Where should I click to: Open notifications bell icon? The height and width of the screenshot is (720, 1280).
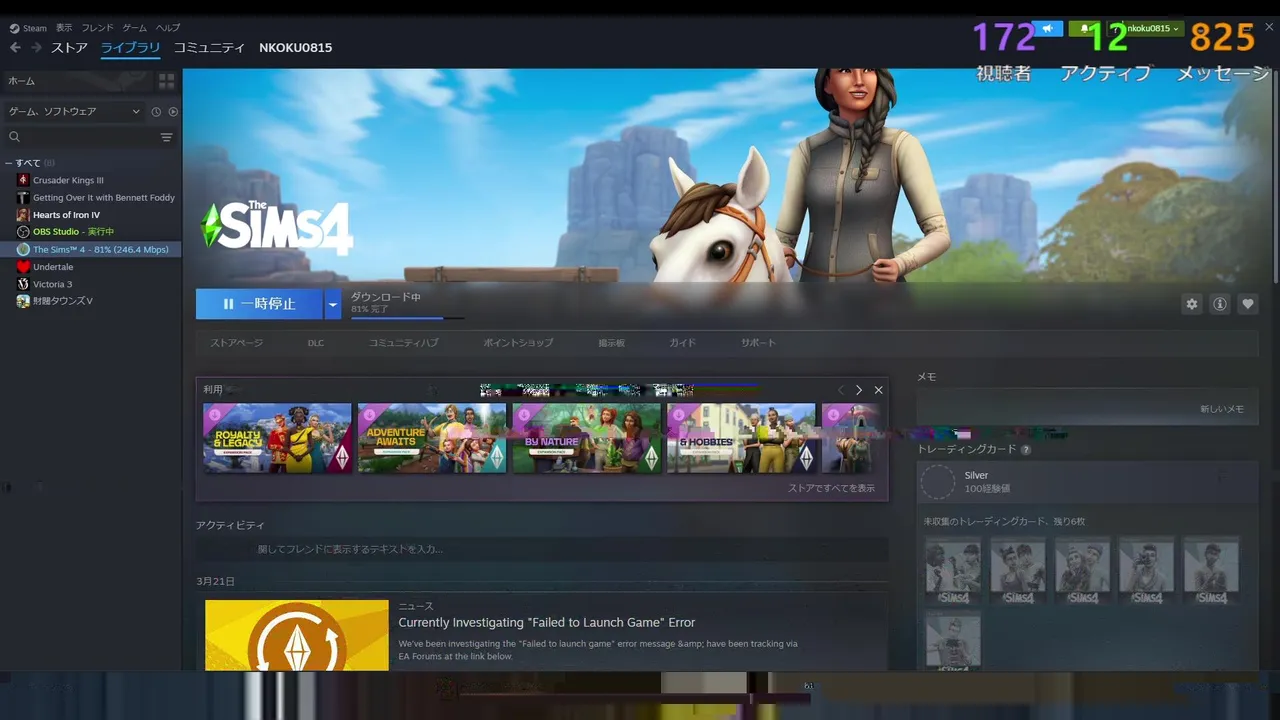tap(1084, 29)
